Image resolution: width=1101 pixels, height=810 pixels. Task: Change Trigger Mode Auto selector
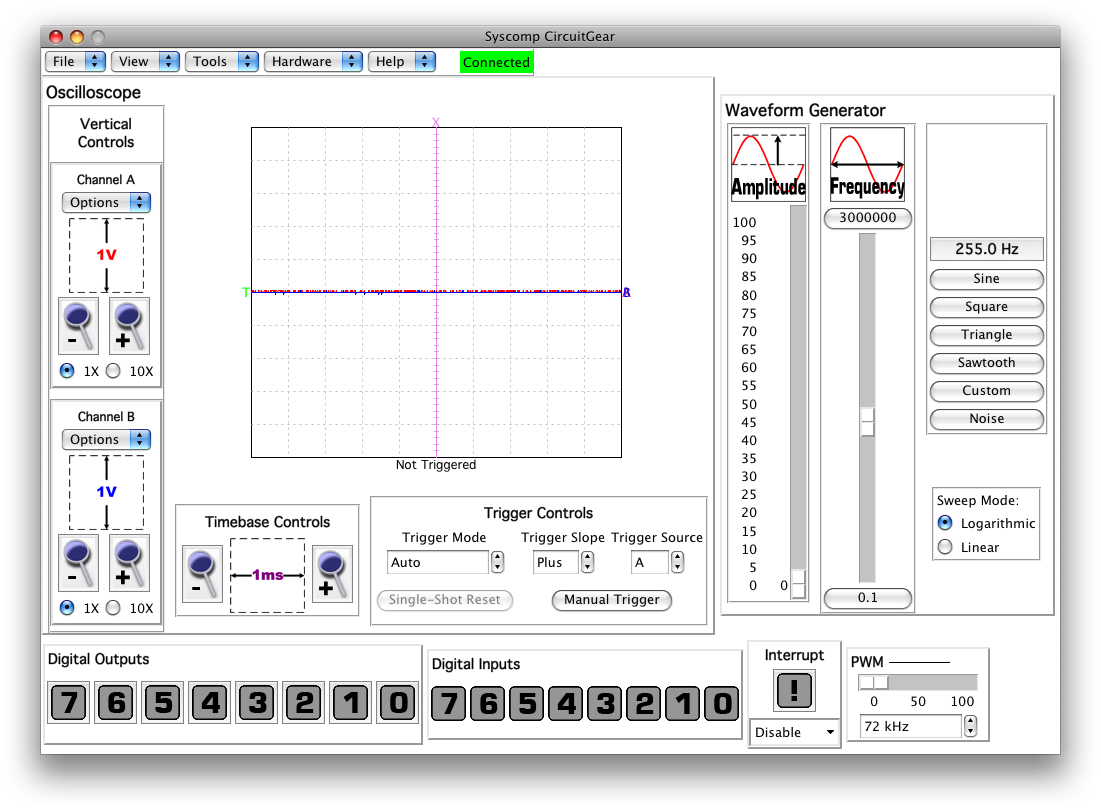[444, 562]
